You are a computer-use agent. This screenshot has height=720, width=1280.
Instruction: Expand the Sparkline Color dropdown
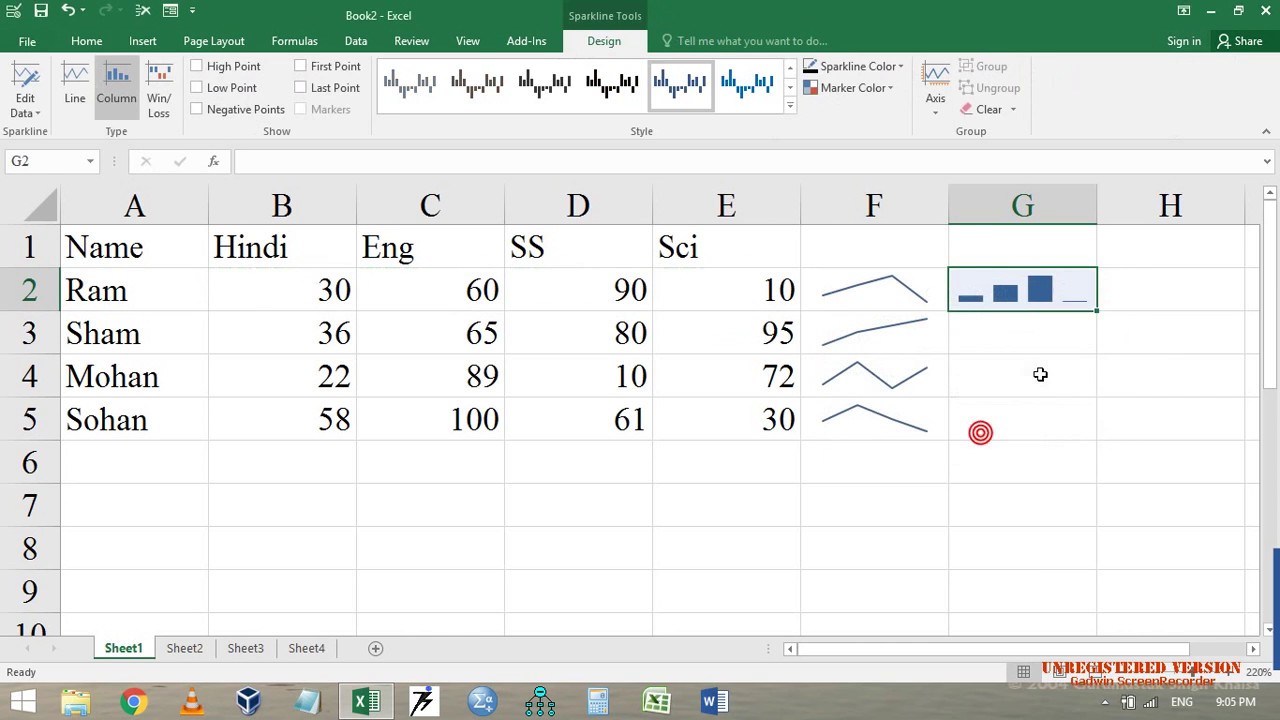854,66
